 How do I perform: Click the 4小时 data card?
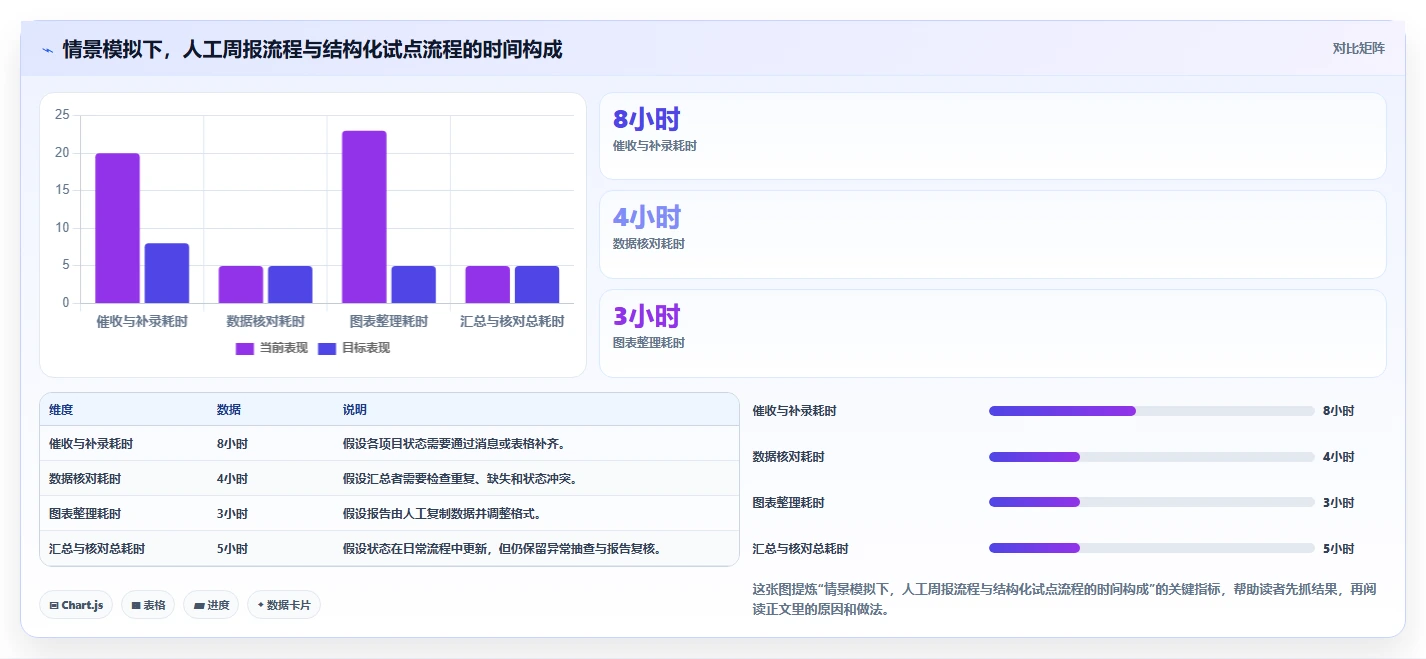click(992, 234)
